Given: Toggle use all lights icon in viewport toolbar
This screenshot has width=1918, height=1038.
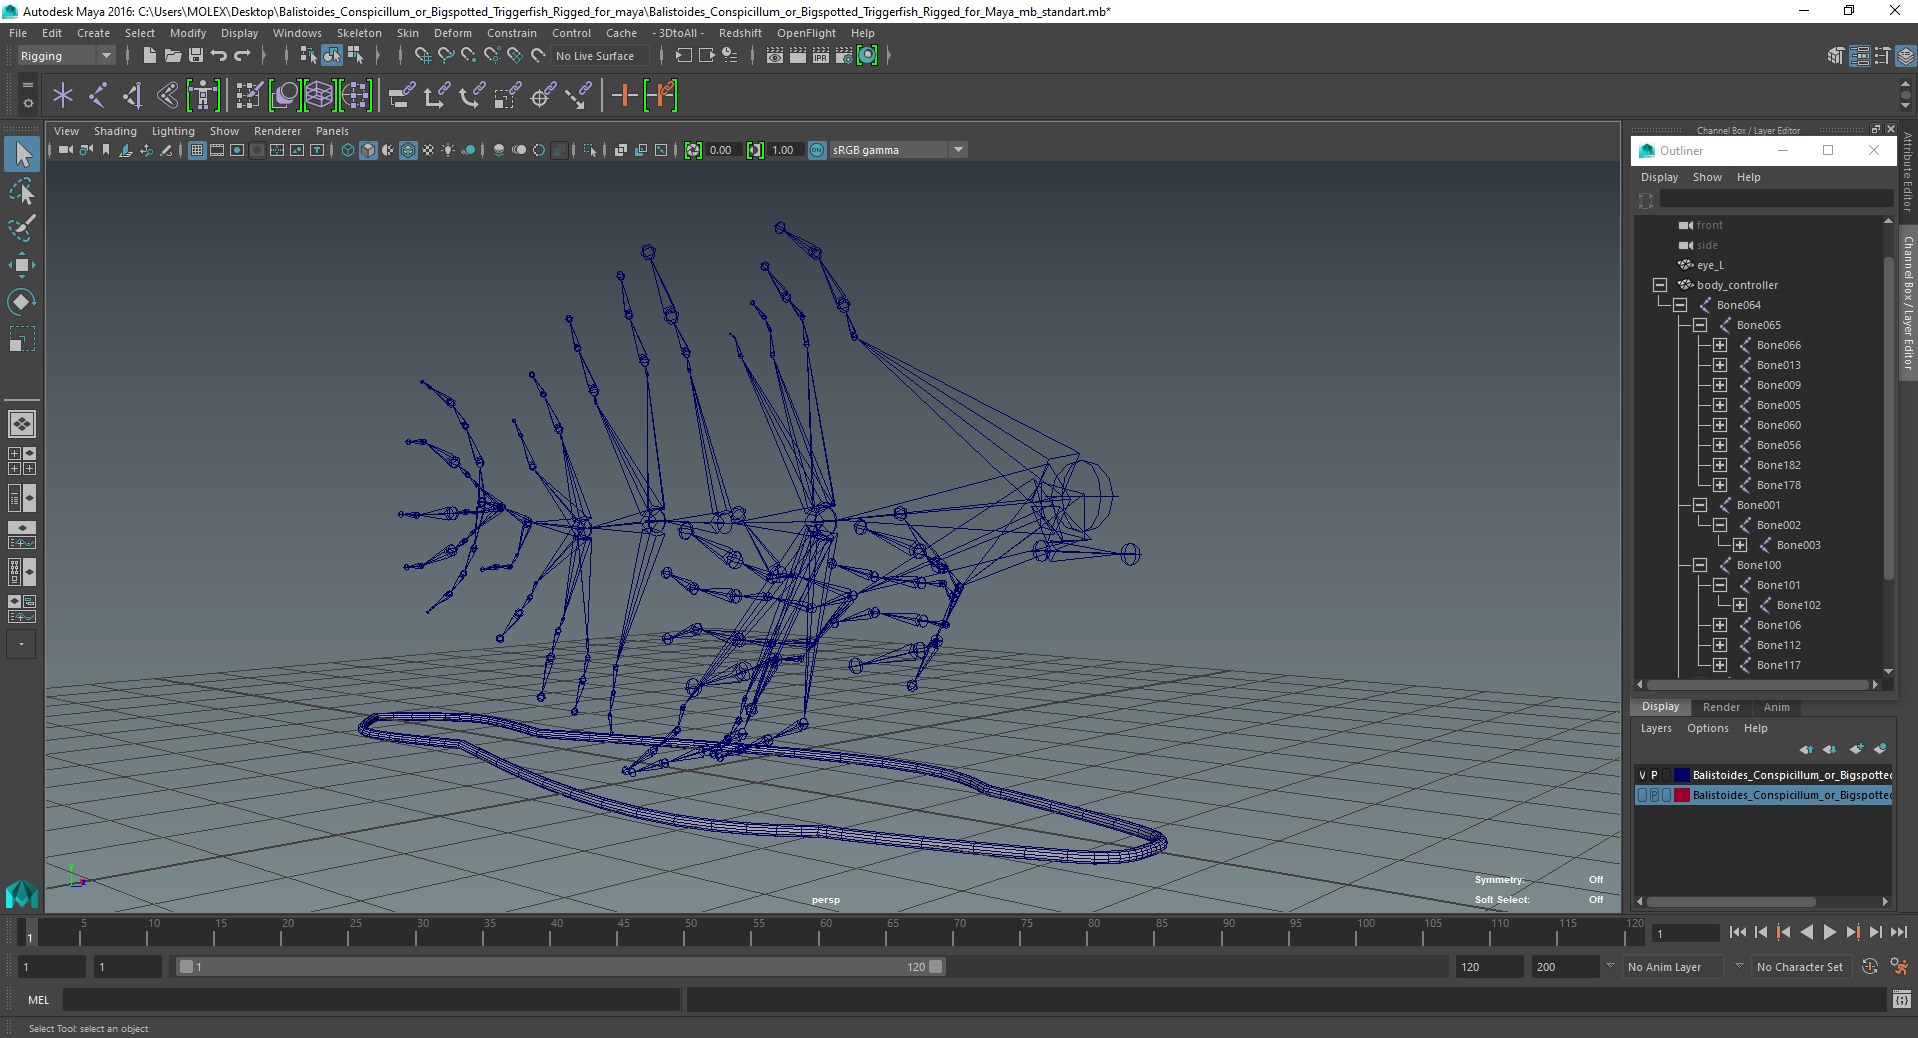Looking at the screenshot, I should point(448,150).
